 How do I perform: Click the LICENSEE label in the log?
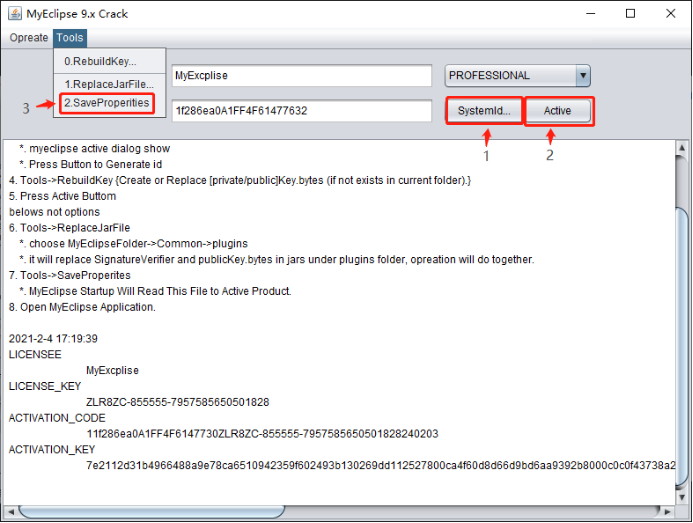click(x=35, y=355)
